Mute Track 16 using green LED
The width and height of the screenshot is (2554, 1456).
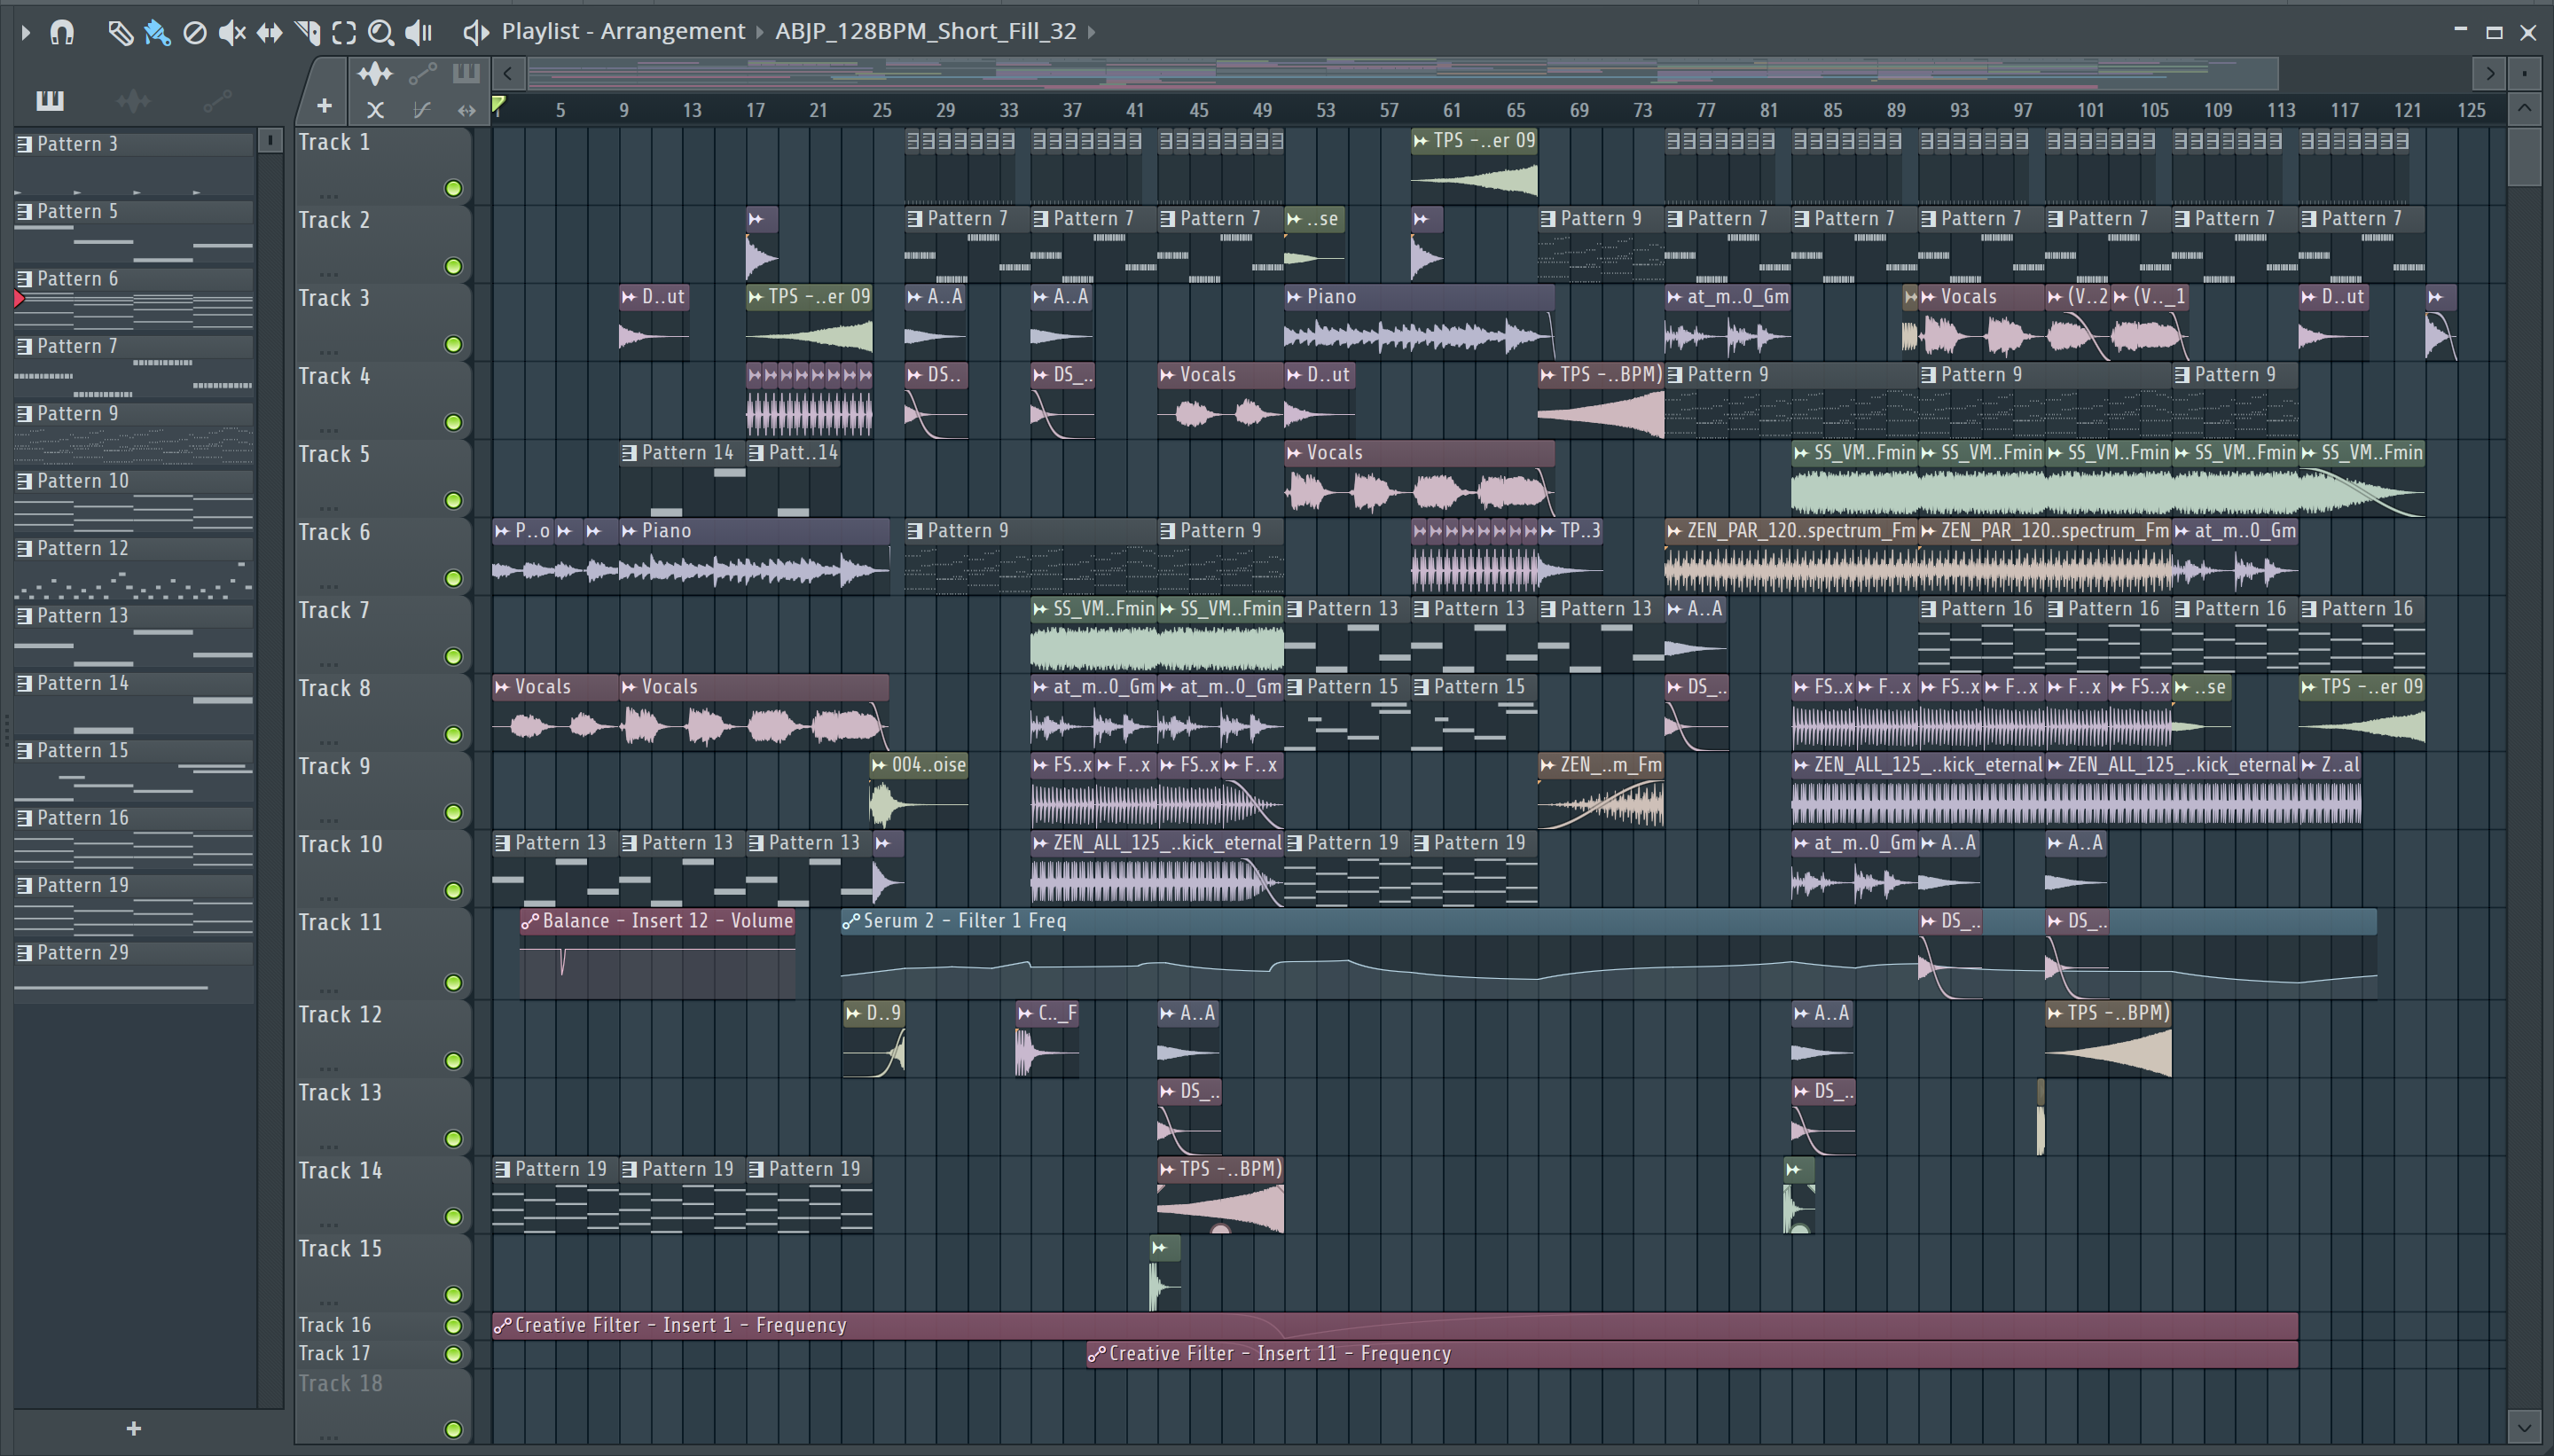tap(453, 1326)
